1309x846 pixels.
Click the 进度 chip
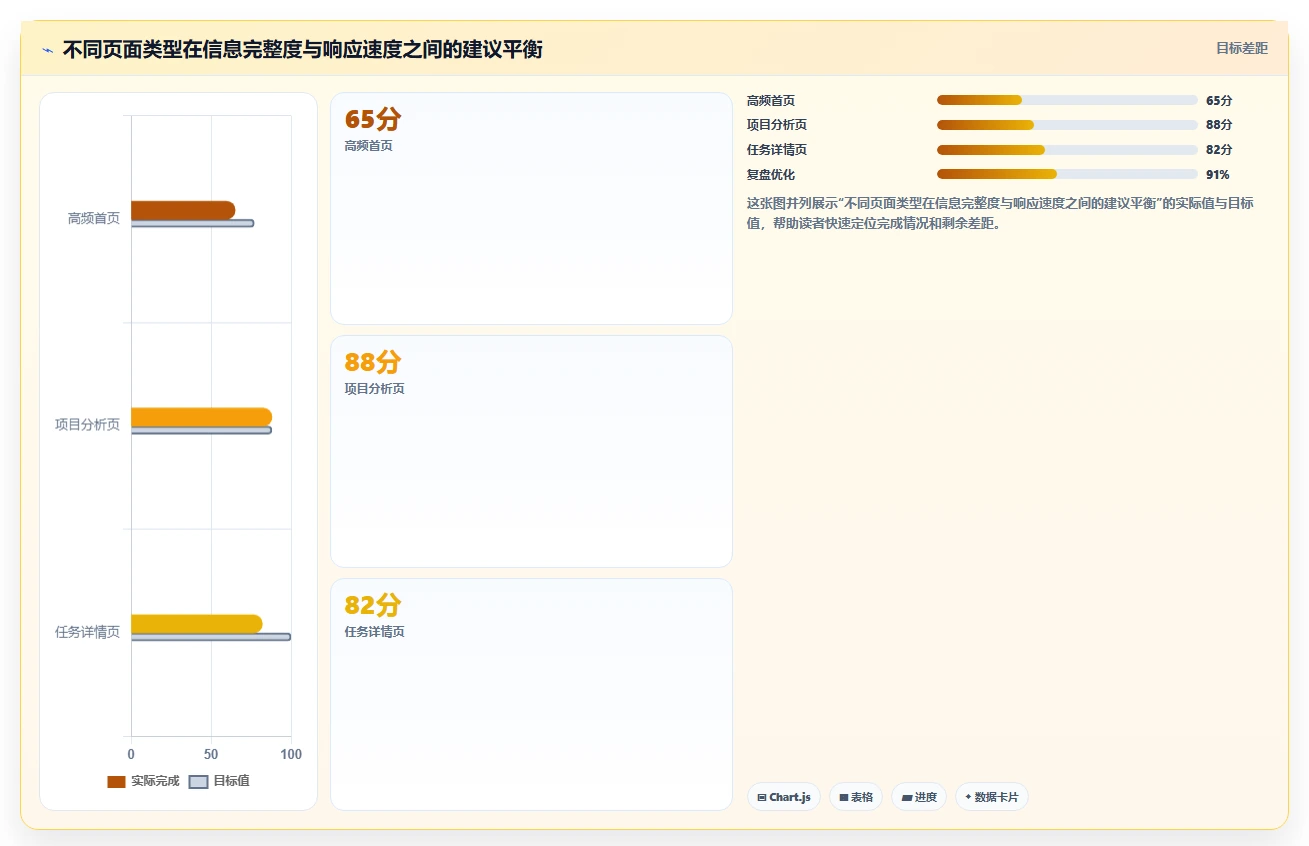[x=919, y=797]
